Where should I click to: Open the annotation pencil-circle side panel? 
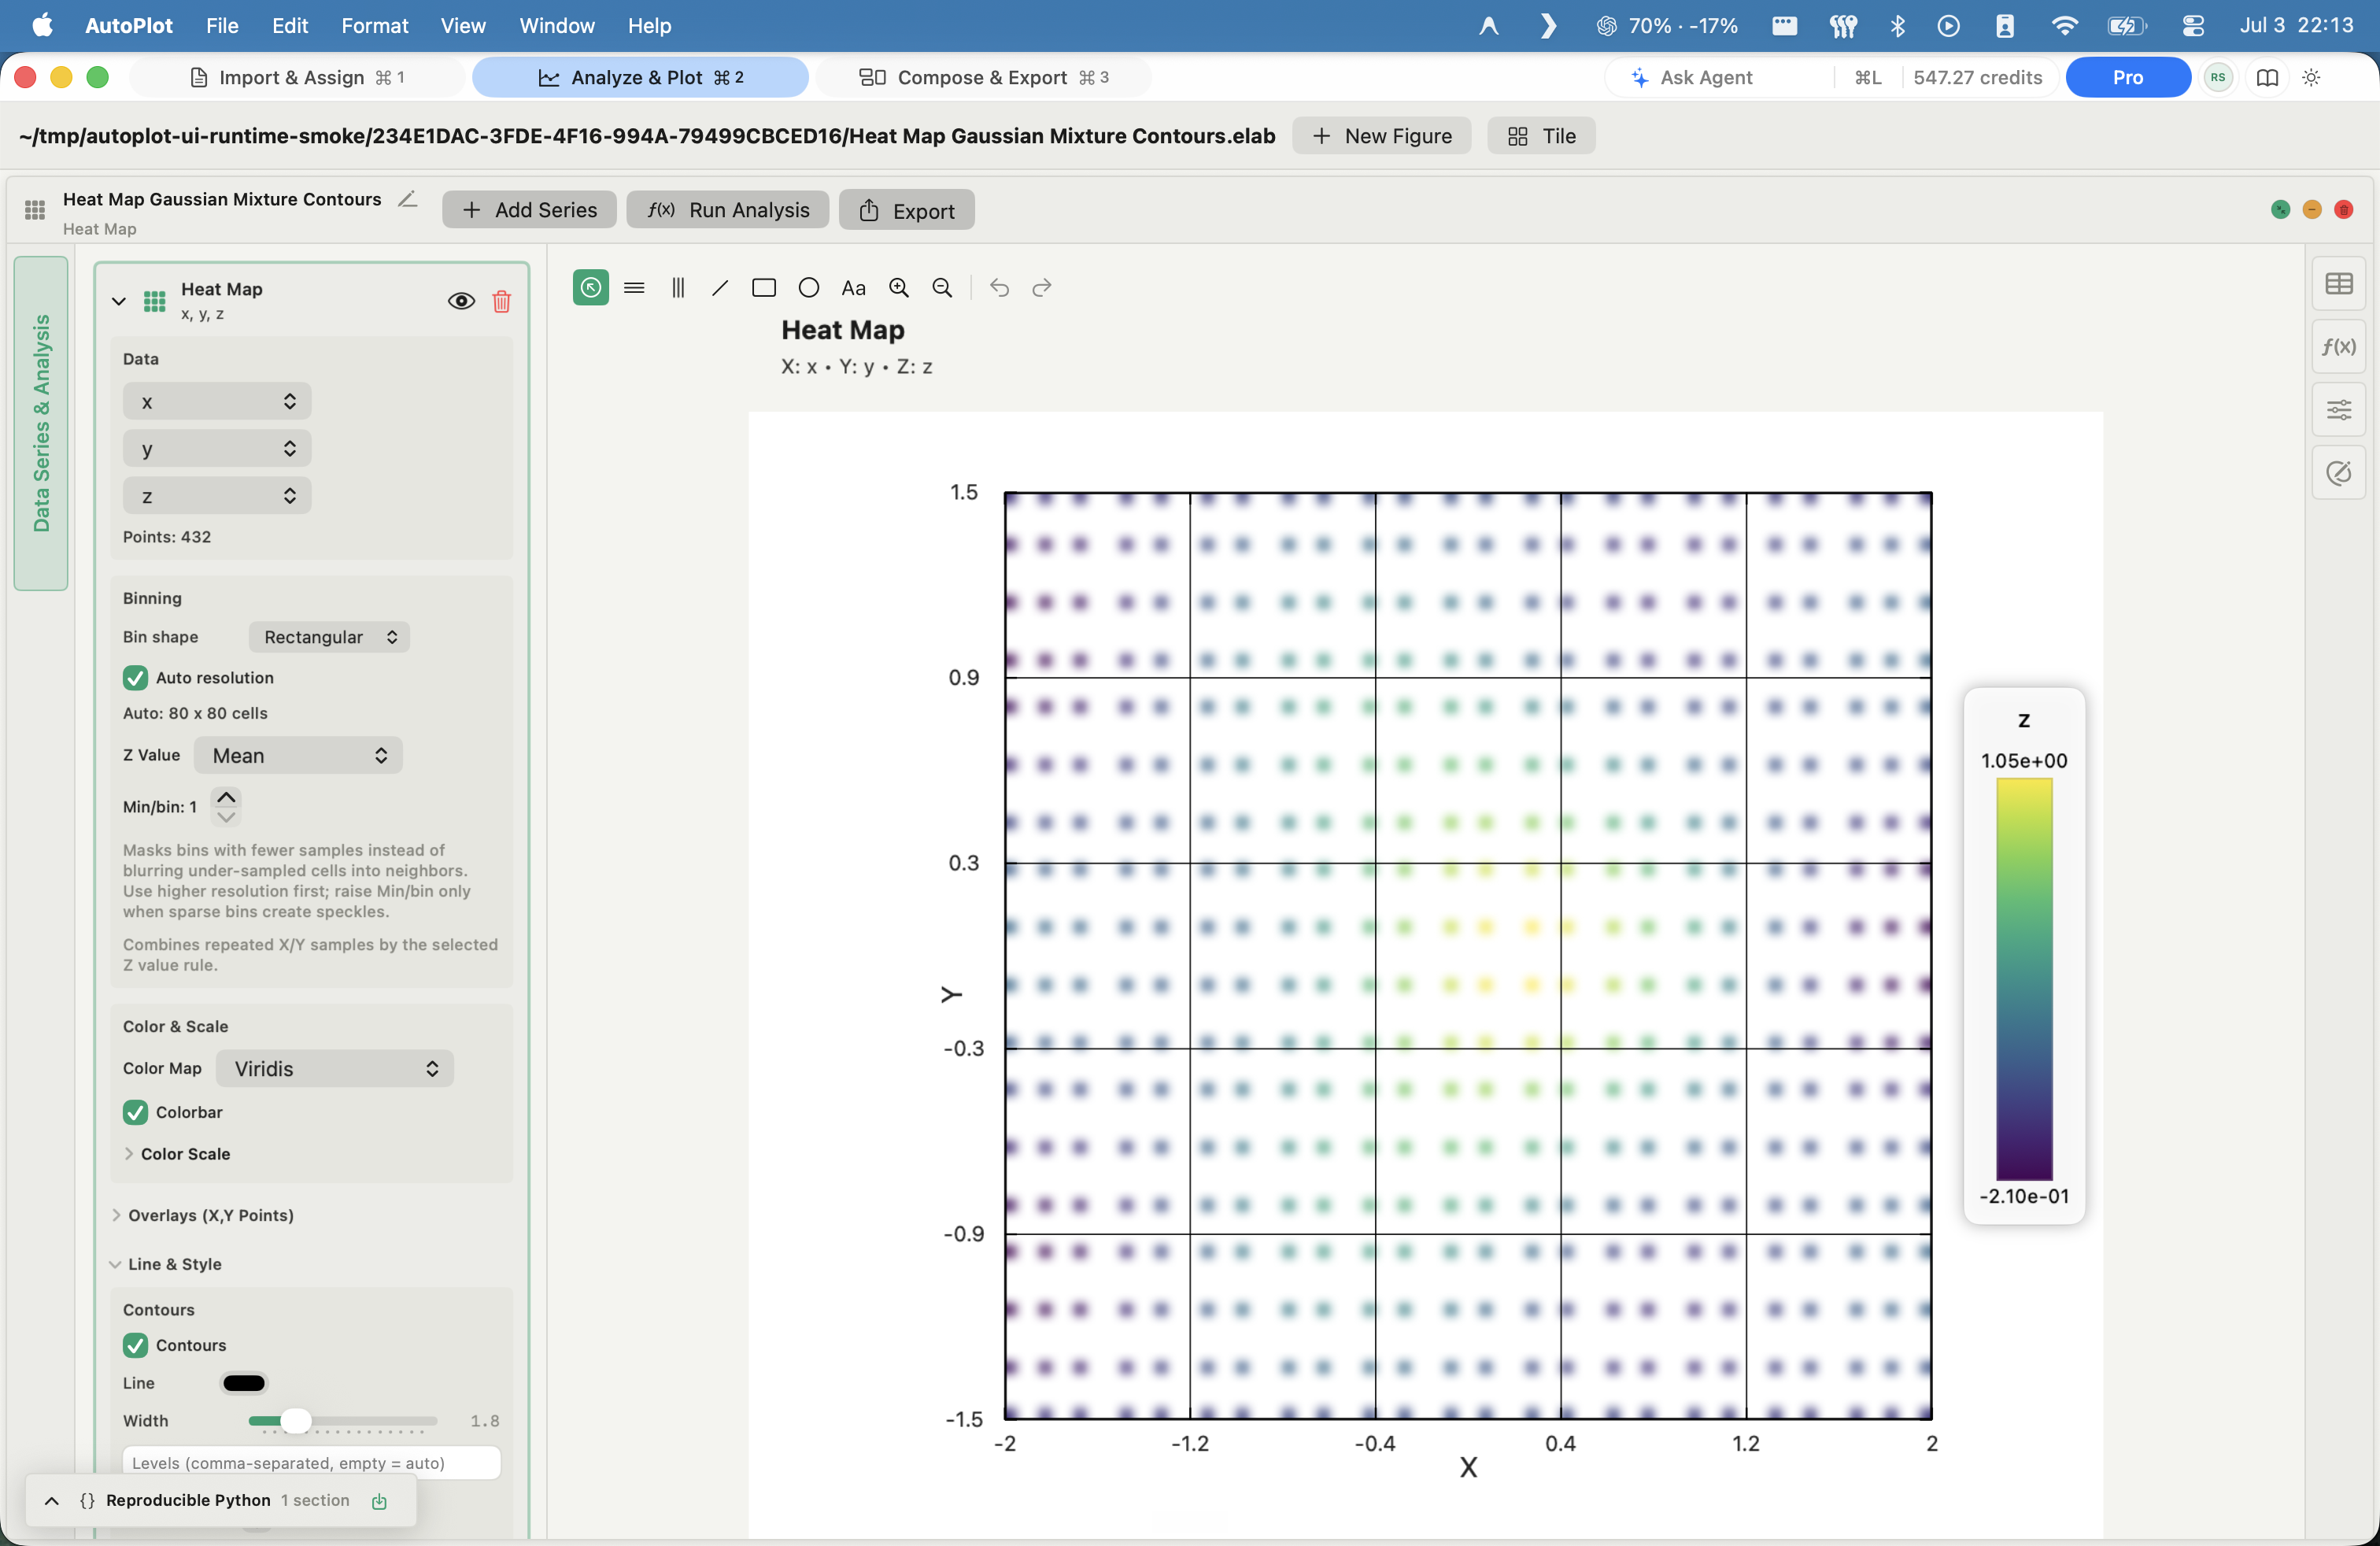[x=2339, y=473]
